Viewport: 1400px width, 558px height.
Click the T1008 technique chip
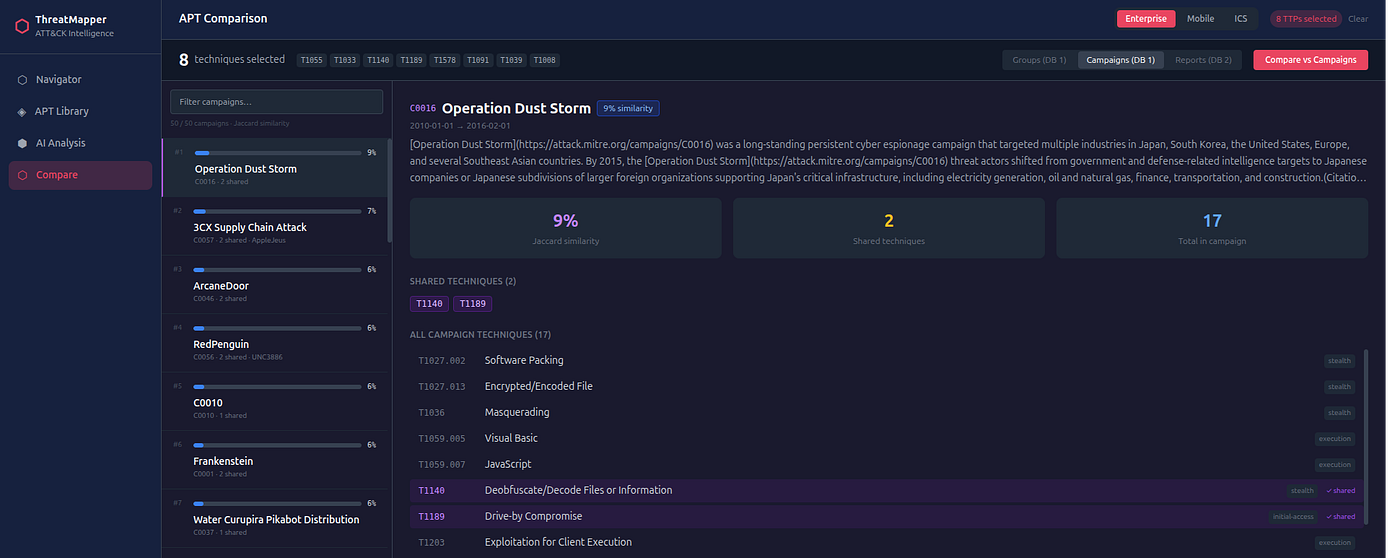[x=544, y=60]
